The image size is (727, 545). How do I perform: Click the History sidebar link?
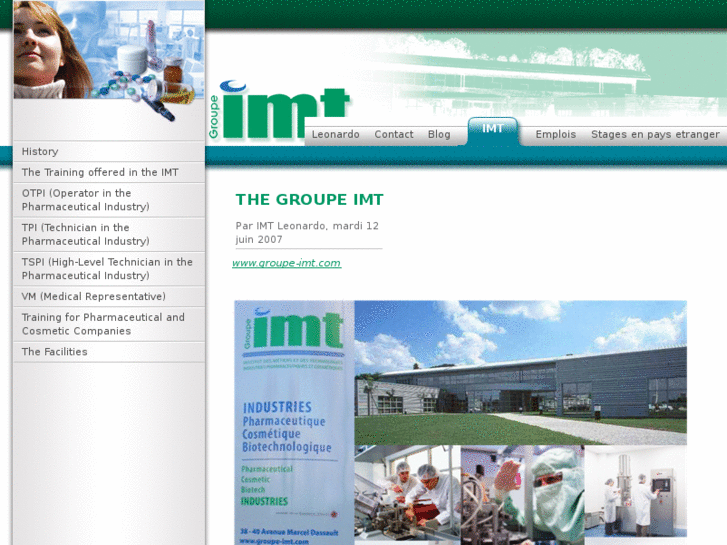(x=109, y=152)
